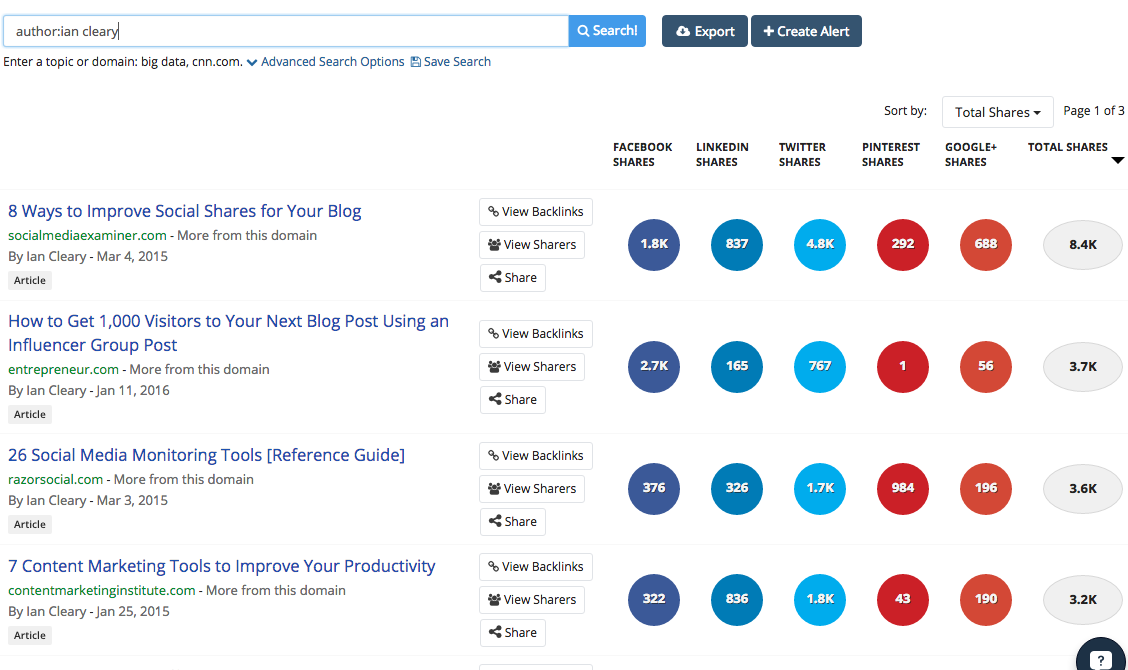The width and height of the screenshot is (1128, 670).
Task: Open the article 8 Ways to Improve Social Shares
Action: point(184,211)
